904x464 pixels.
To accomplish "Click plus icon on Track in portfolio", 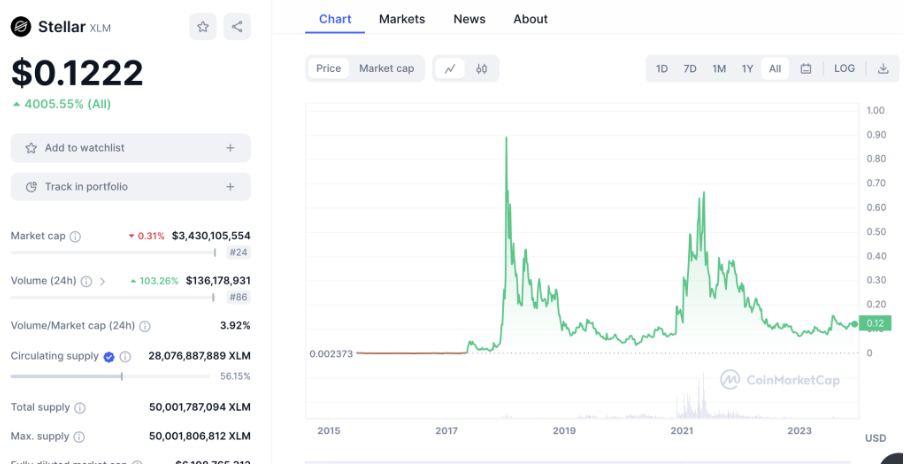I will [230, 187].
